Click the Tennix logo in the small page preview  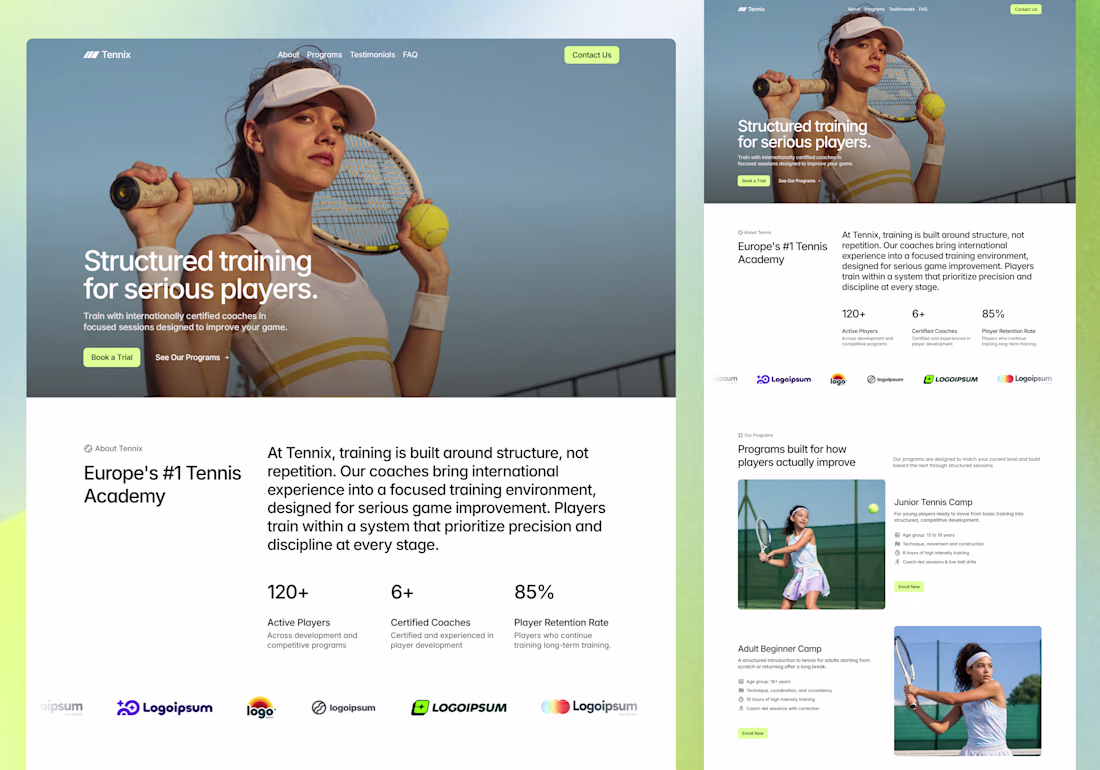[x=751, y=9]
